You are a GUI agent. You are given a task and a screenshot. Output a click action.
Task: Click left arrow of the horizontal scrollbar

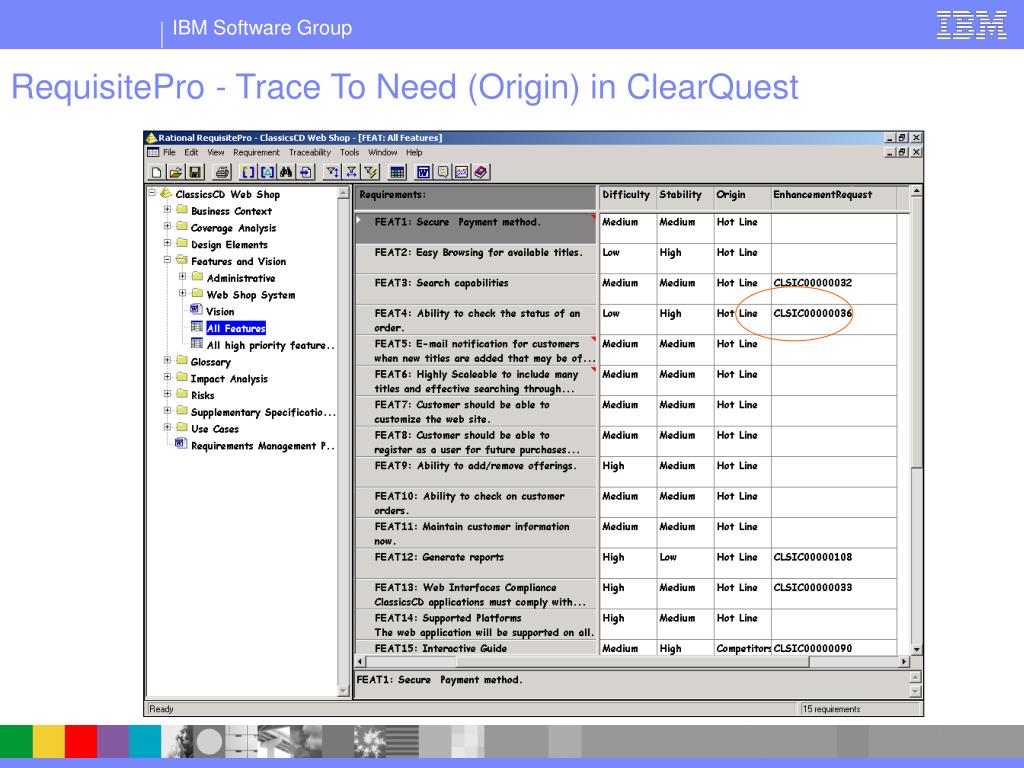click(360, 662)
